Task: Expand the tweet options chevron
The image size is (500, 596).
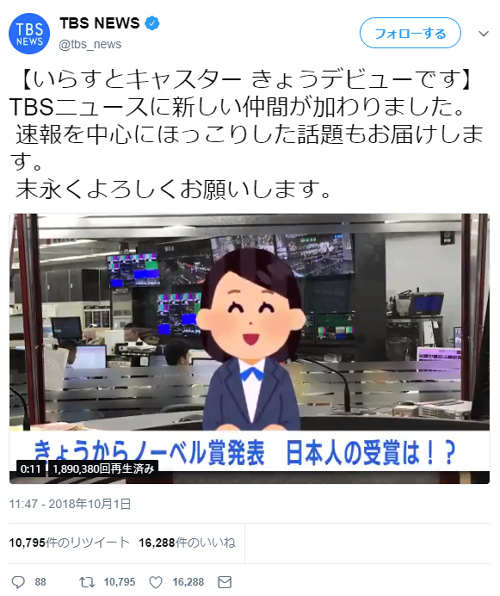Action: click(483, 33)
